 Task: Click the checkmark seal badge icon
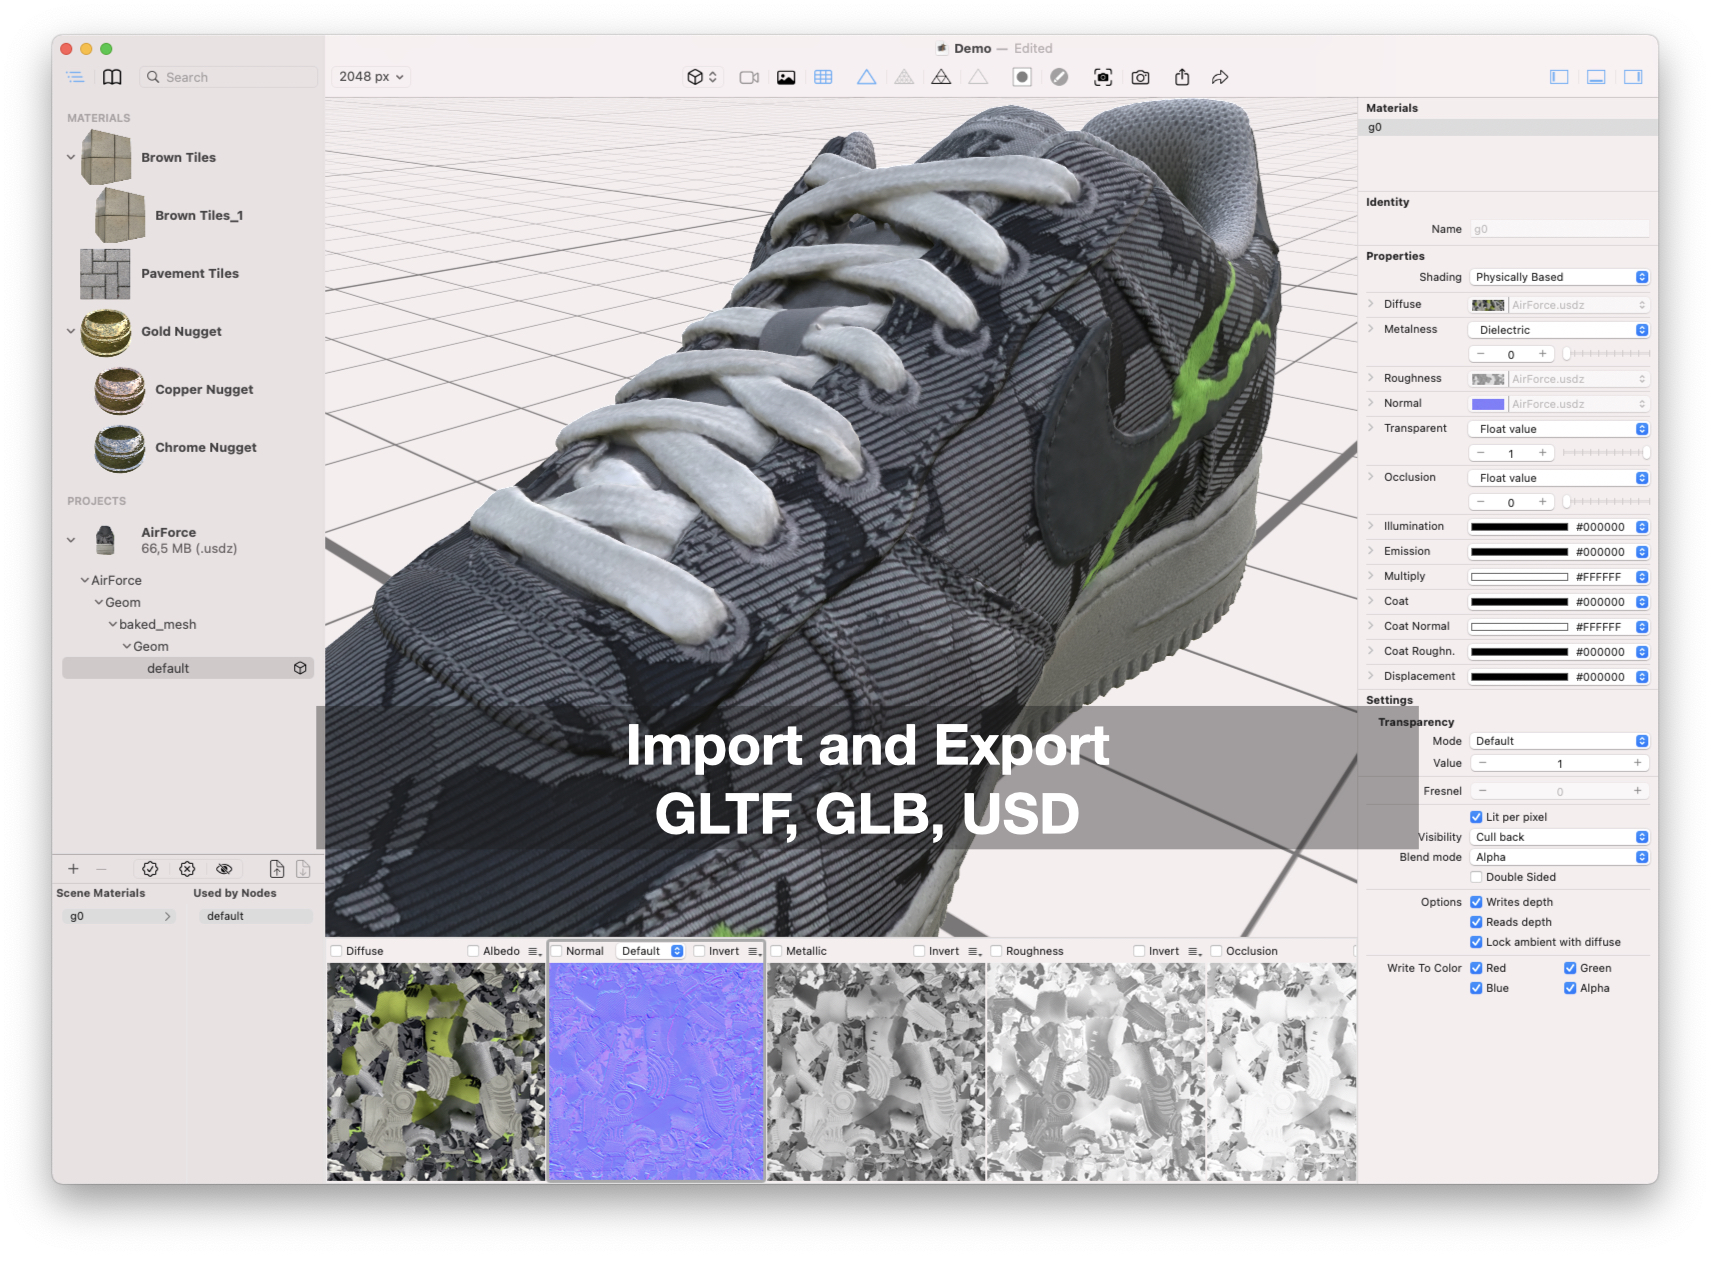coord(150,869)
